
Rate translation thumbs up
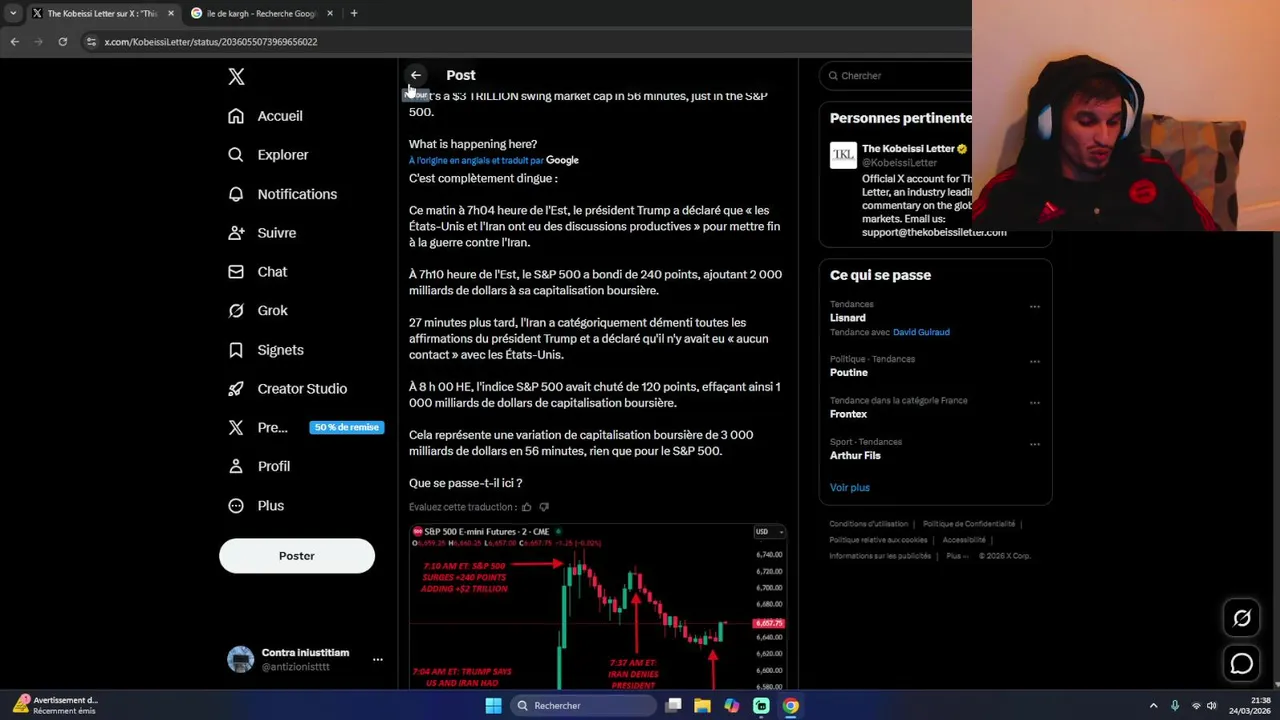coord(527,507)
